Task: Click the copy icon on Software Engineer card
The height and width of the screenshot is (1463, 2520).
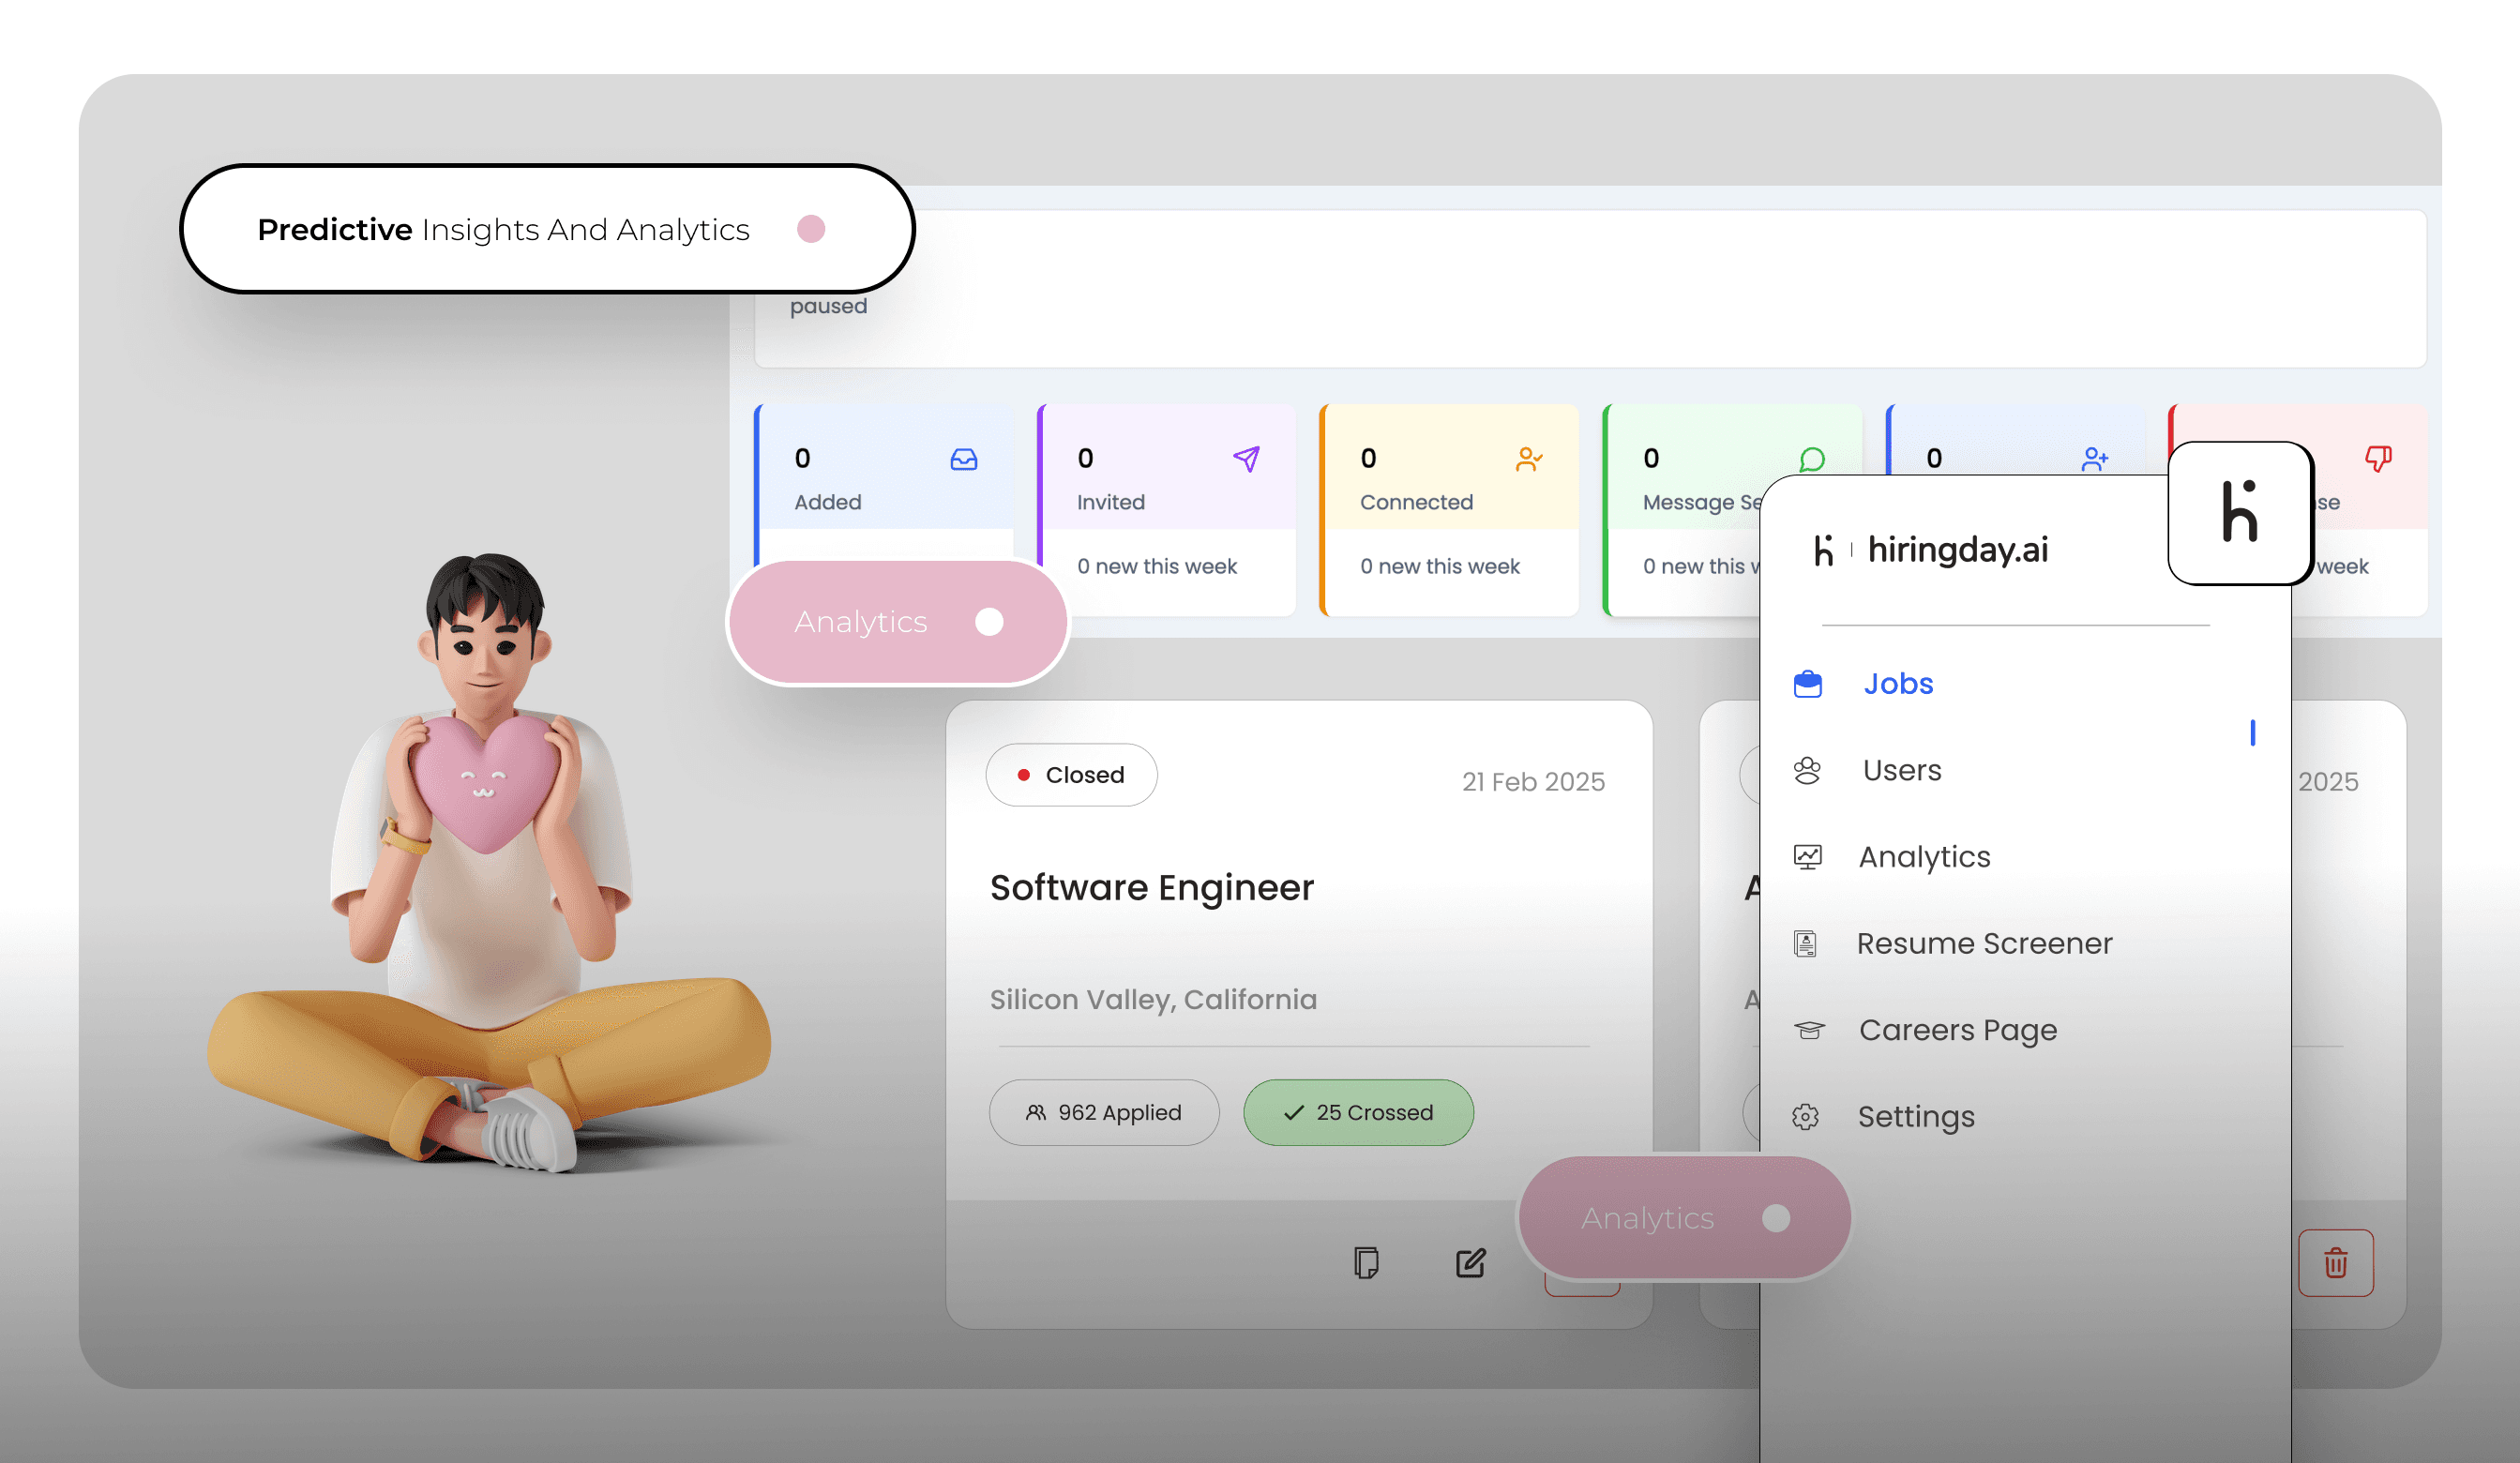Action: [1366, 1262]
